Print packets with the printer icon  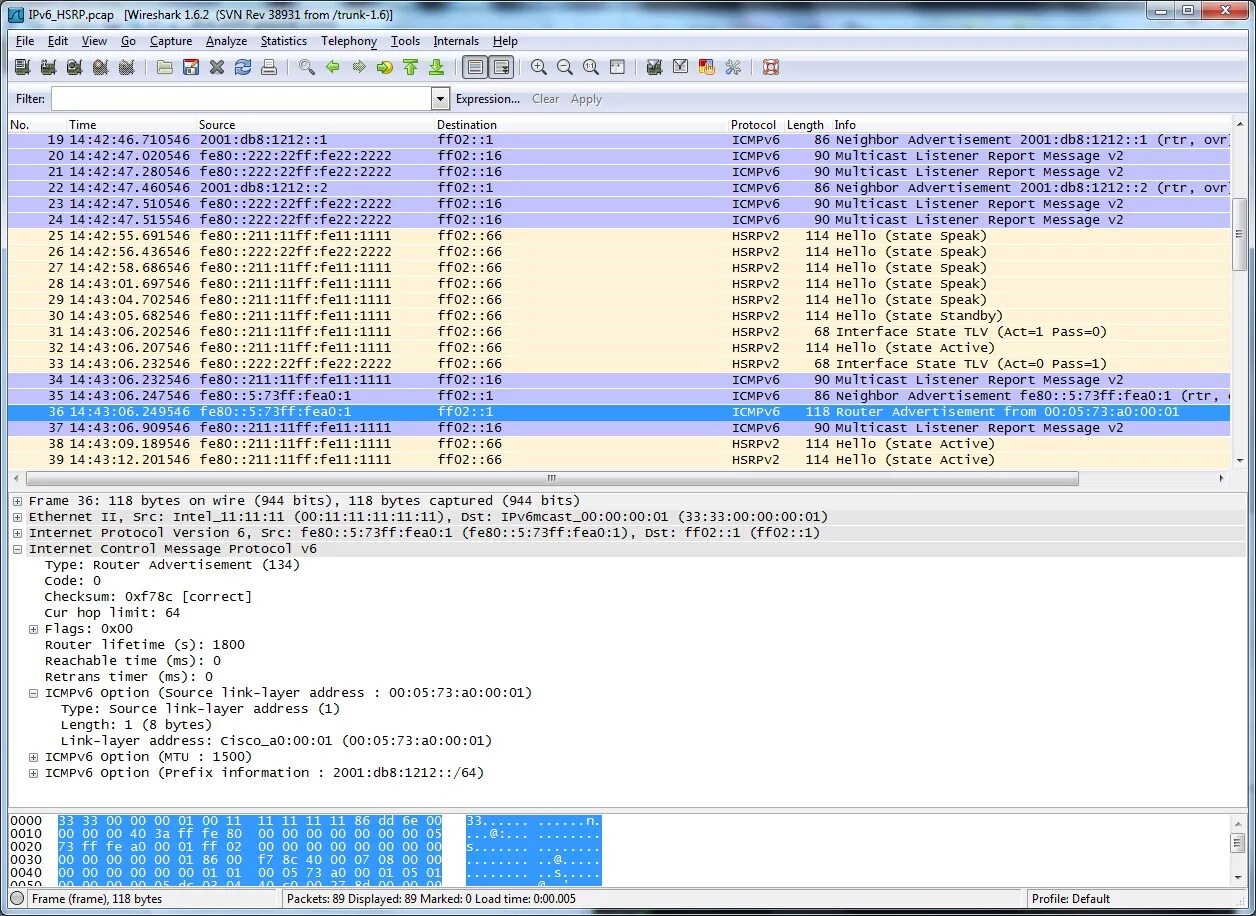(x=269, y=67)
